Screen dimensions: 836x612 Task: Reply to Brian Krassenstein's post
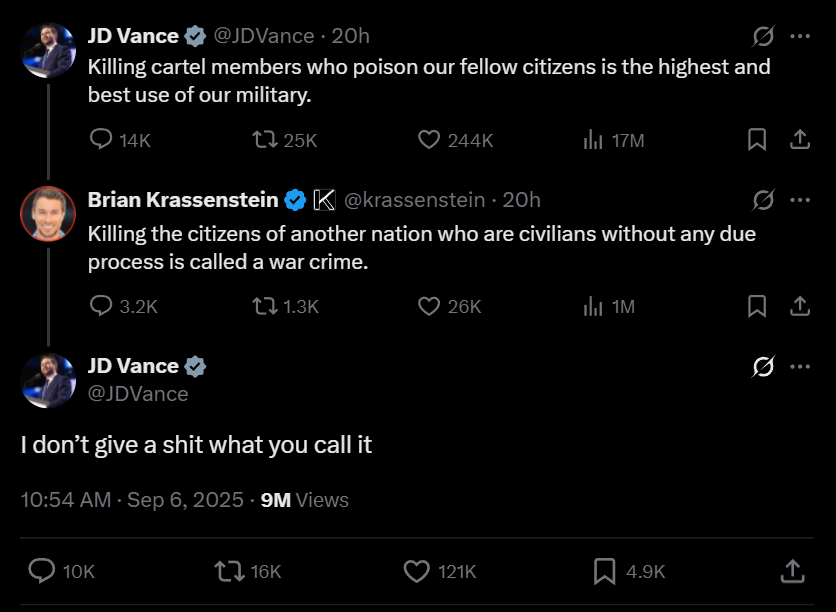[101, 305]
